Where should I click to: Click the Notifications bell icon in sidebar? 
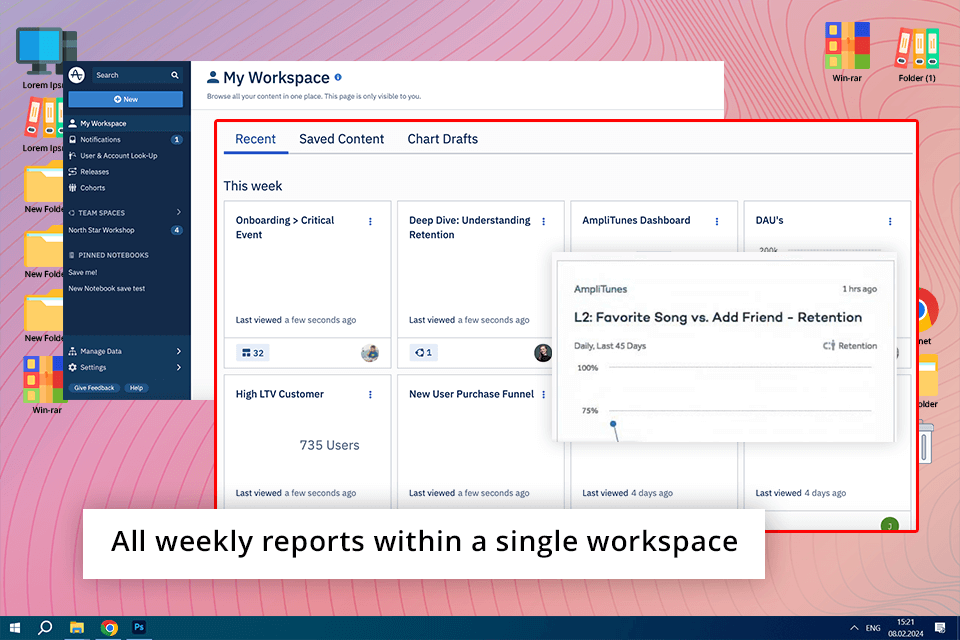tap(72, 140)
